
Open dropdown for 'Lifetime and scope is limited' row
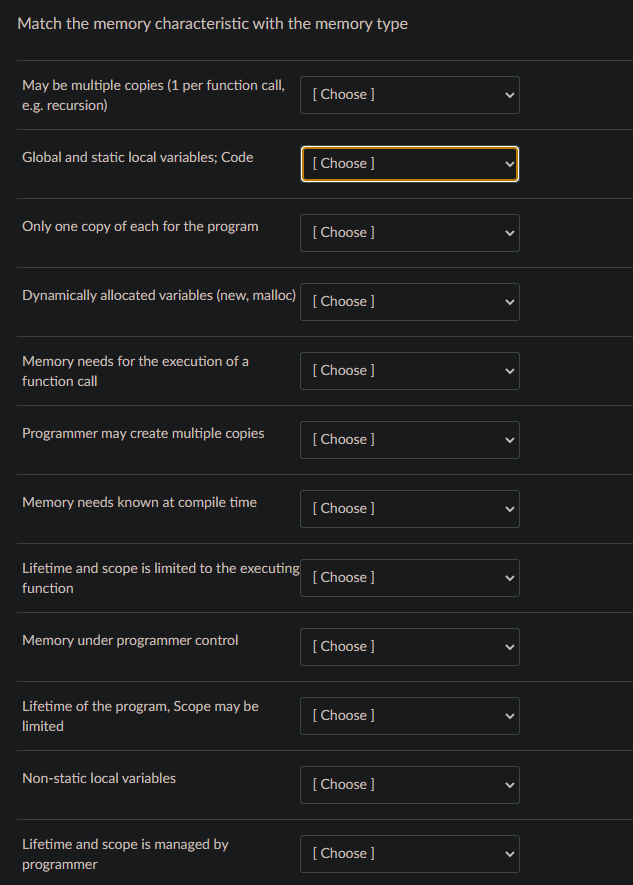[x=409, y=578]
